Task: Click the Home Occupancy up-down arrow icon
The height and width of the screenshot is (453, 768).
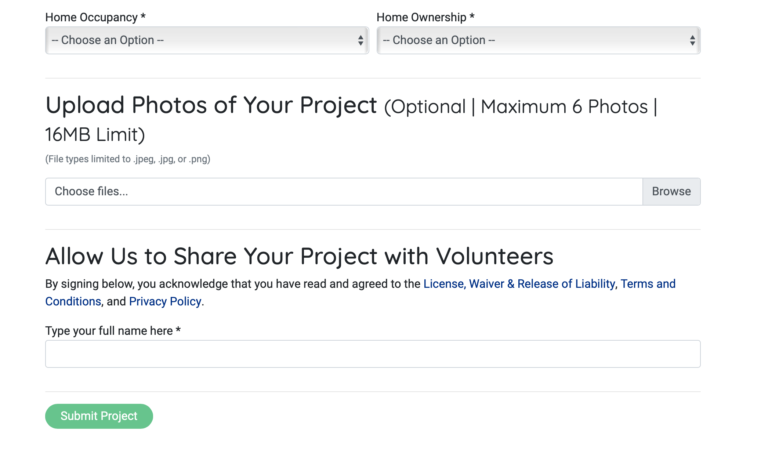Action: pyautogui.click(x=361, y=40)
